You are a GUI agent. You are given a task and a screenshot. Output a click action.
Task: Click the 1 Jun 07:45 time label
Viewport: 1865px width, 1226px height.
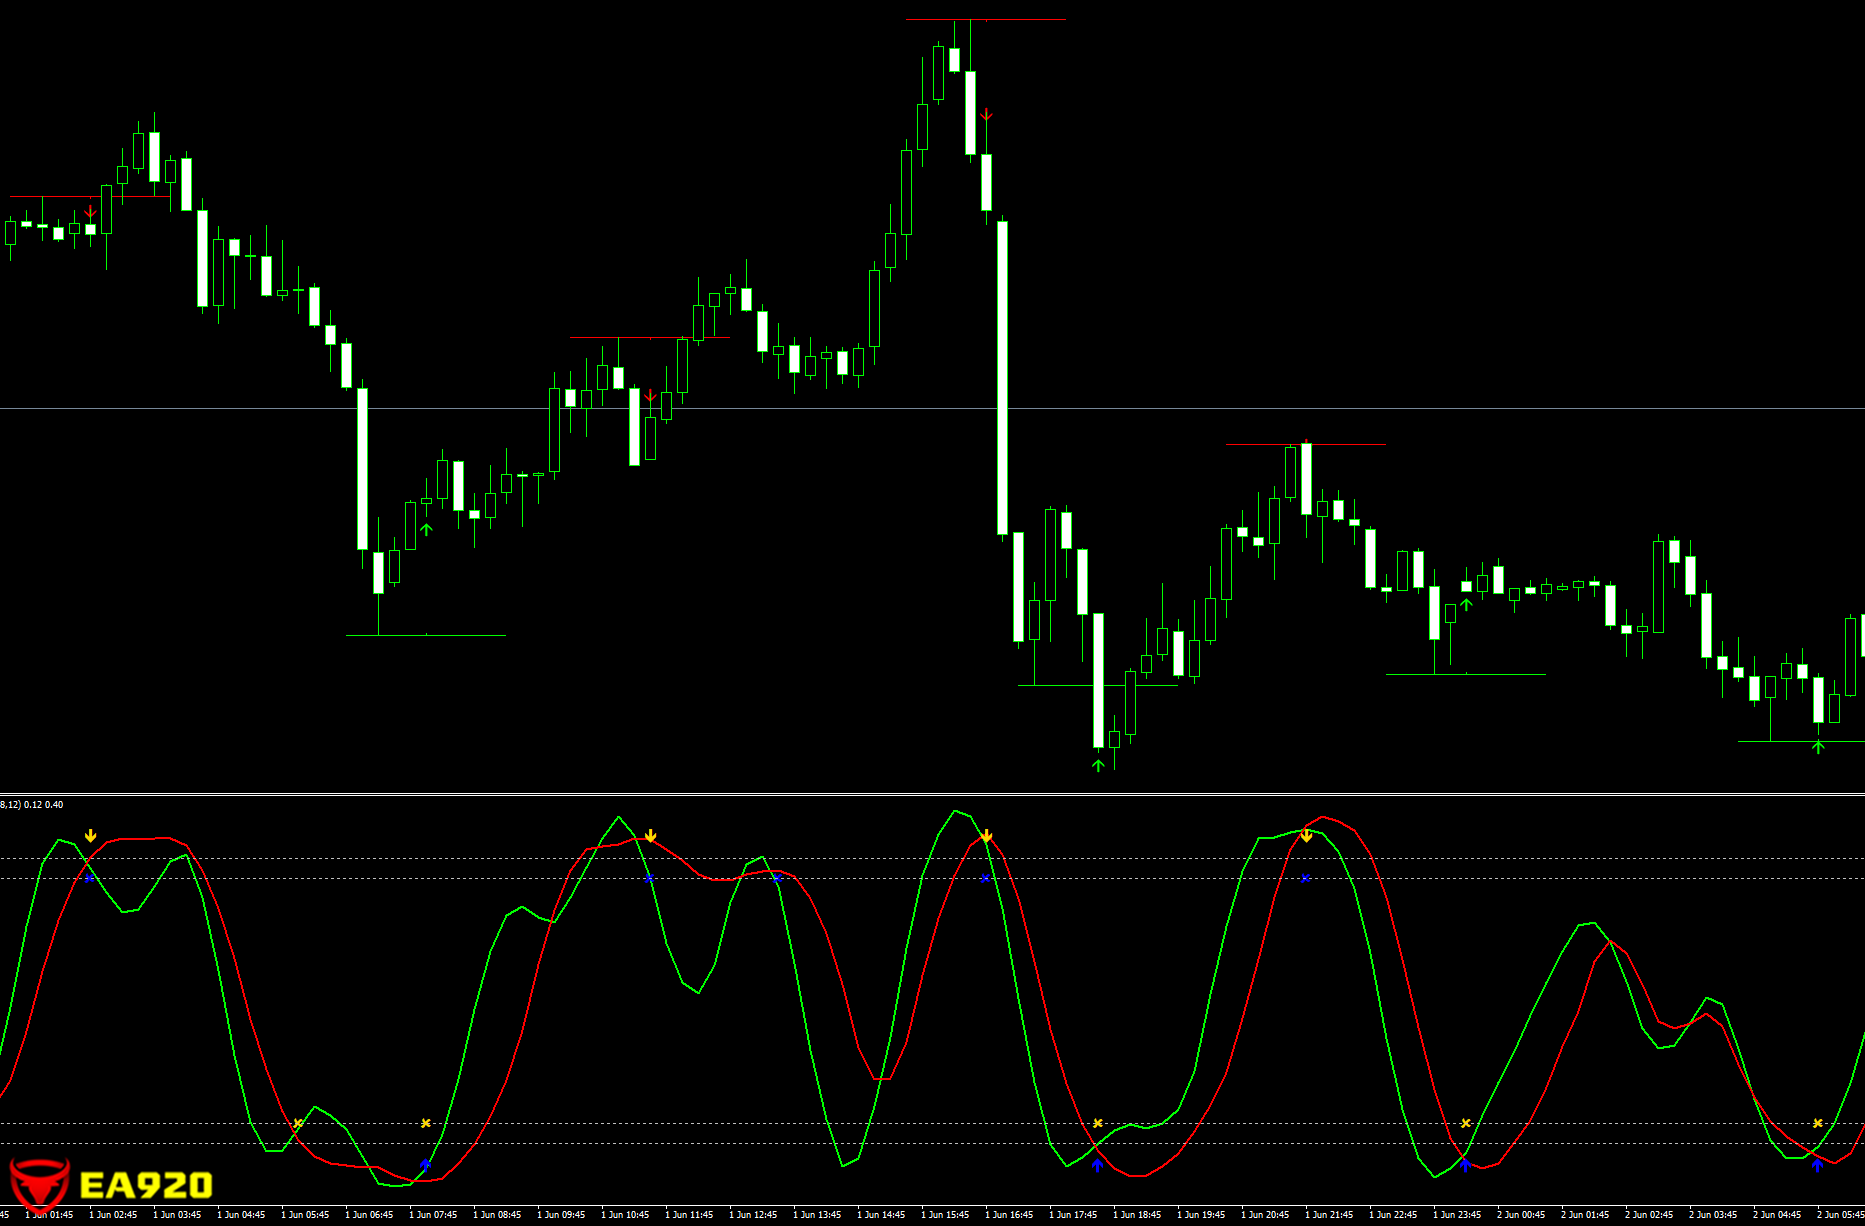(433, 1215)
